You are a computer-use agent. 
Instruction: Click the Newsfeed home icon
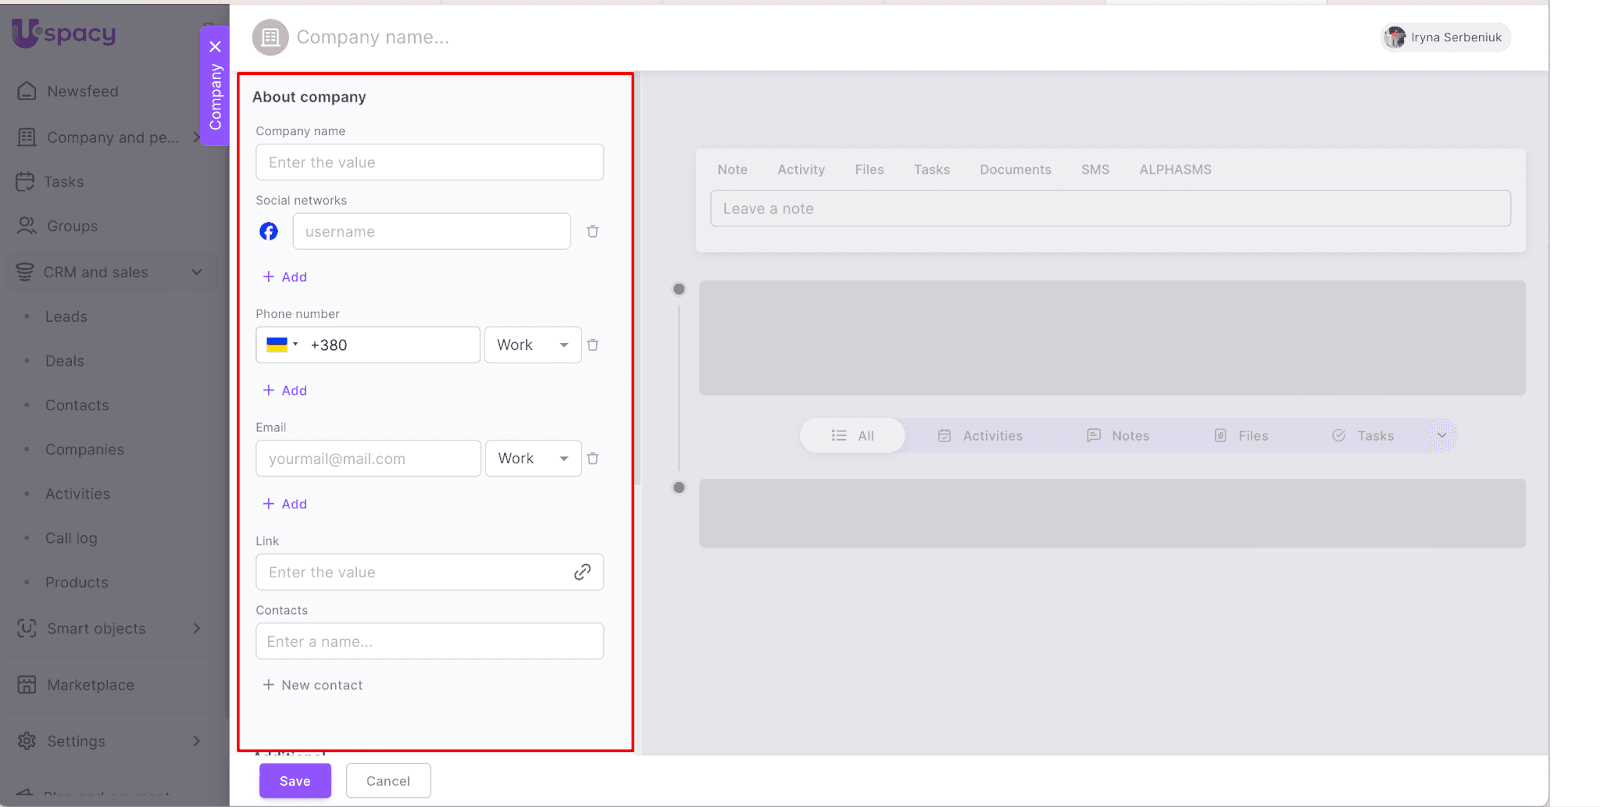click(27, 91)
